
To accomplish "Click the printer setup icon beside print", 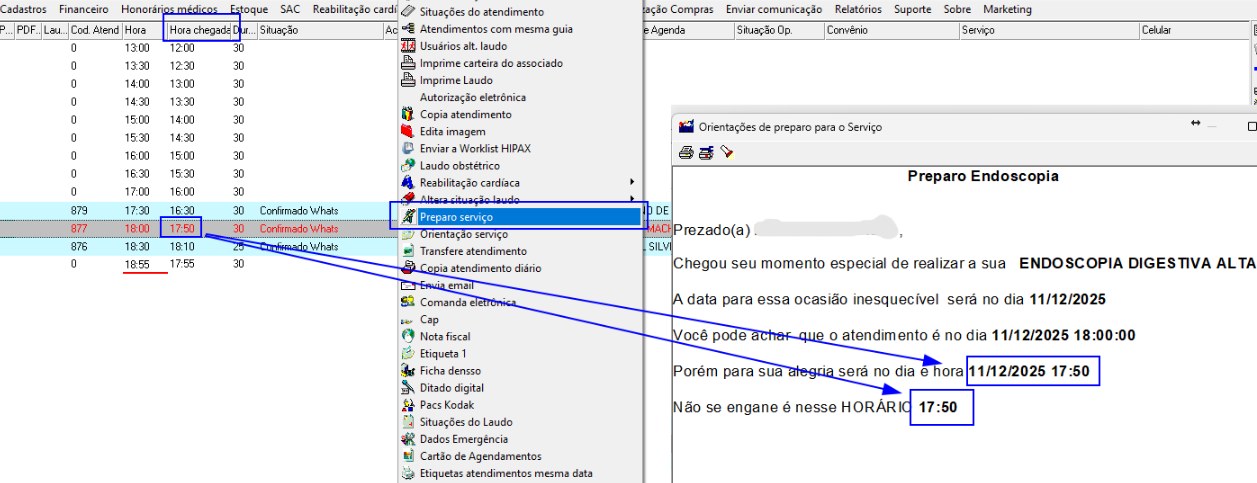I will pos(706,153).
